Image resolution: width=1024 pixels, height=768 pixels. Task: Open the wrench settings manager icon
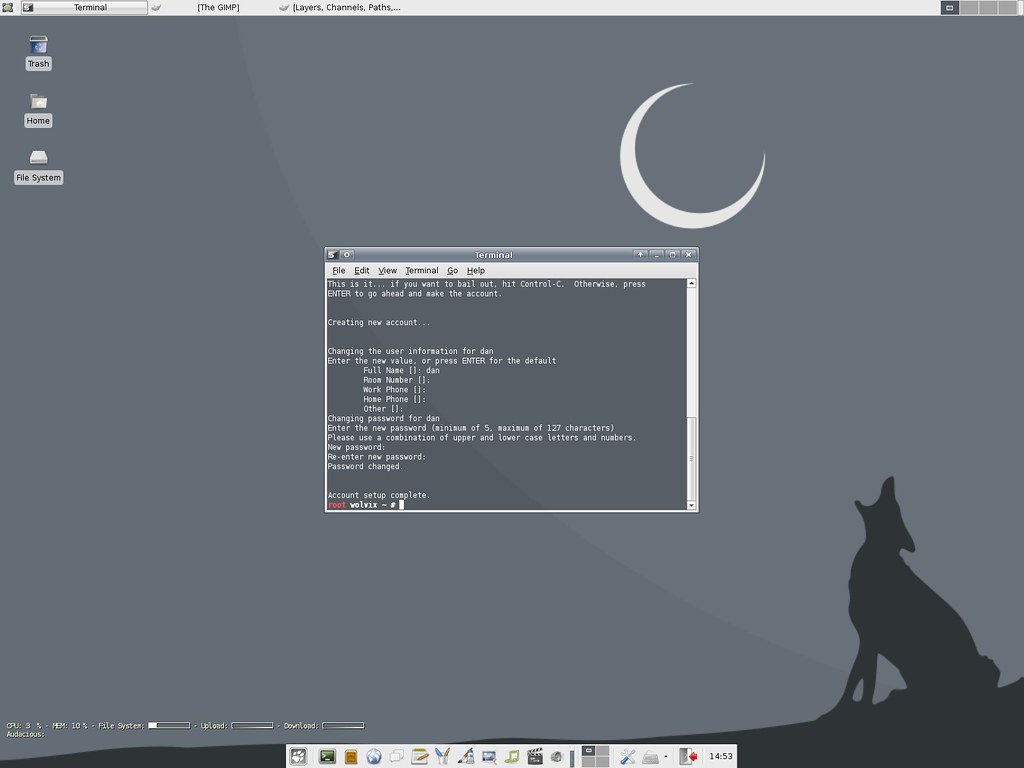point(628,756)
